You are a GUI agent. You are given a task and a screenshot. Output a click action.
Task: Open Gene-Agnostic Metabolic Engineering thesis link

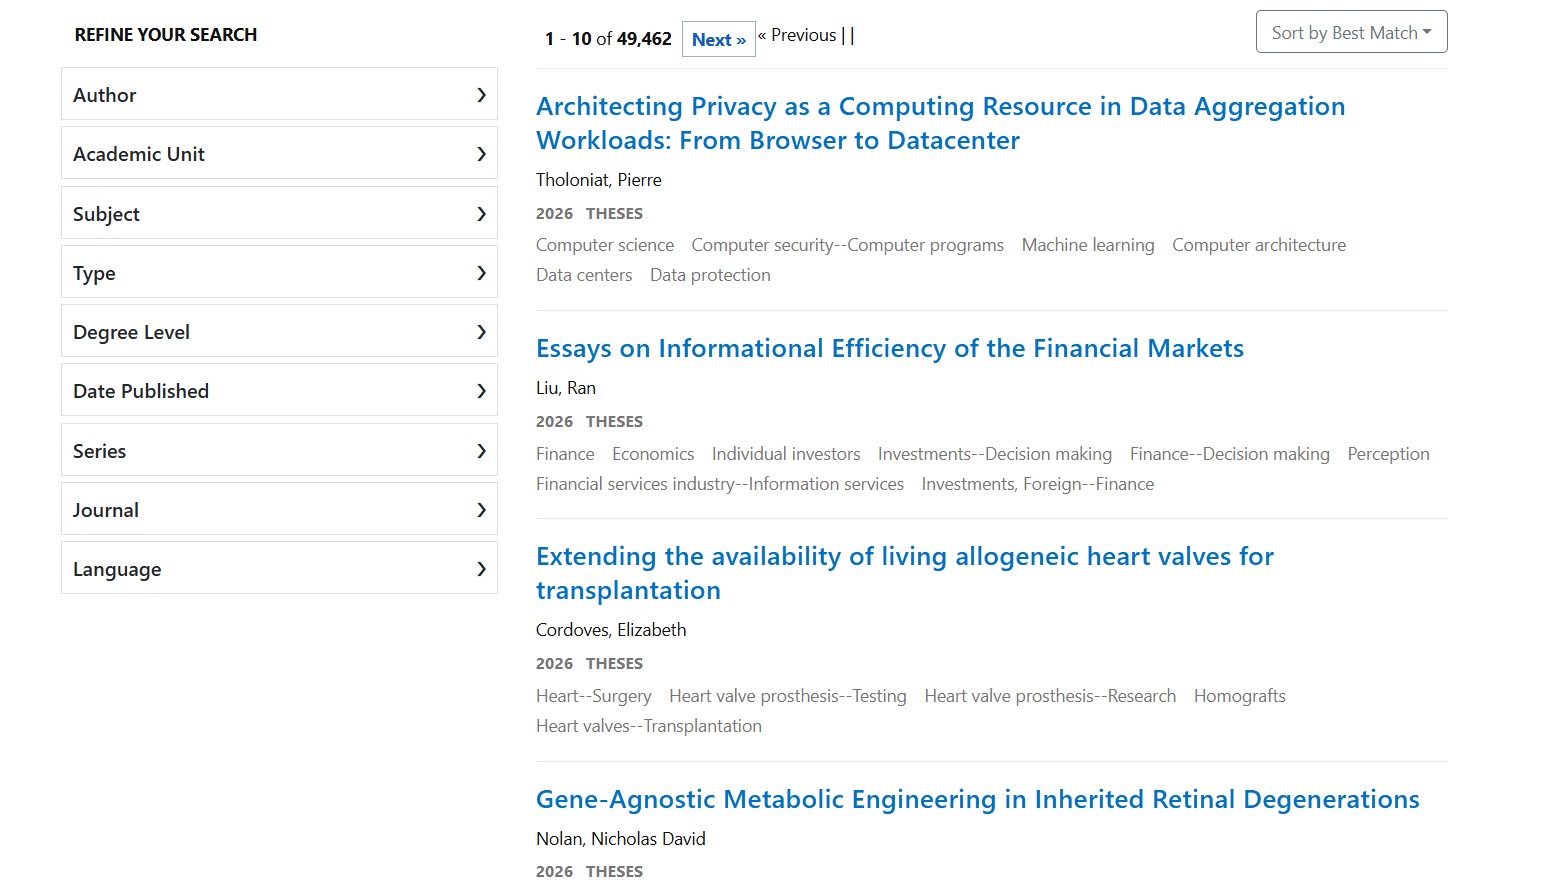[x=977, y=800]
